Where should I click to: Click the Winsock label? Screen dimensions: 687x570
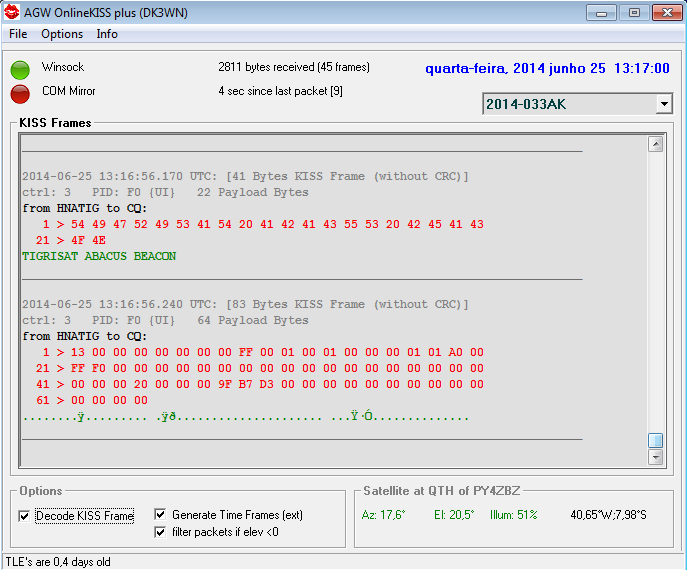[63, 67]
